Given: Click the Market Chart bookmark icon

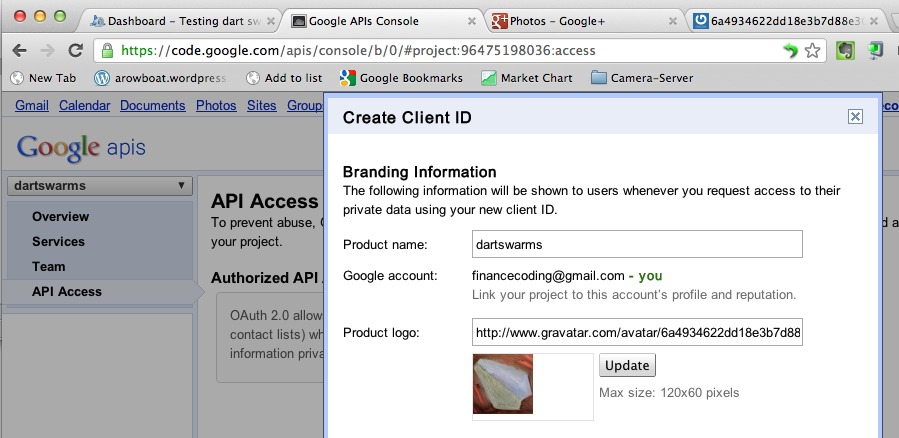Looking at the screenshot, I should pyautogui.click(x=488, y=78).
